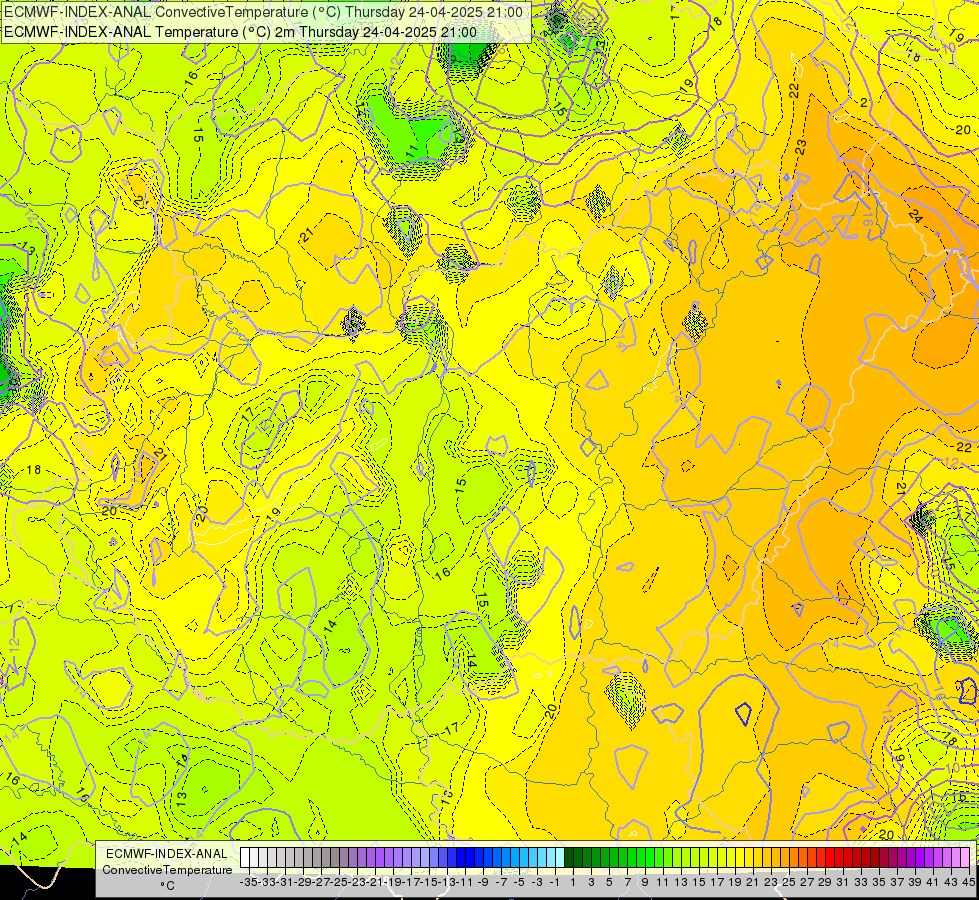Click the 23 contour label on the map
979x900 pixels.
(801, 147)
